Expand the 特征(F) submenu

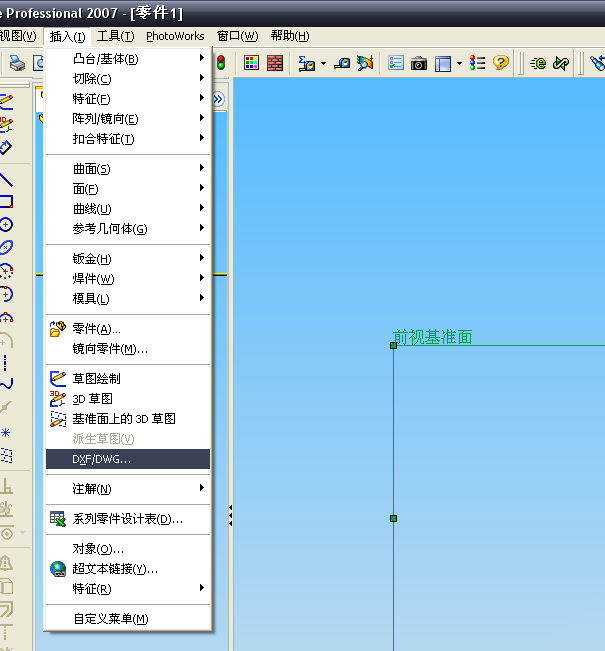point(127,98)
